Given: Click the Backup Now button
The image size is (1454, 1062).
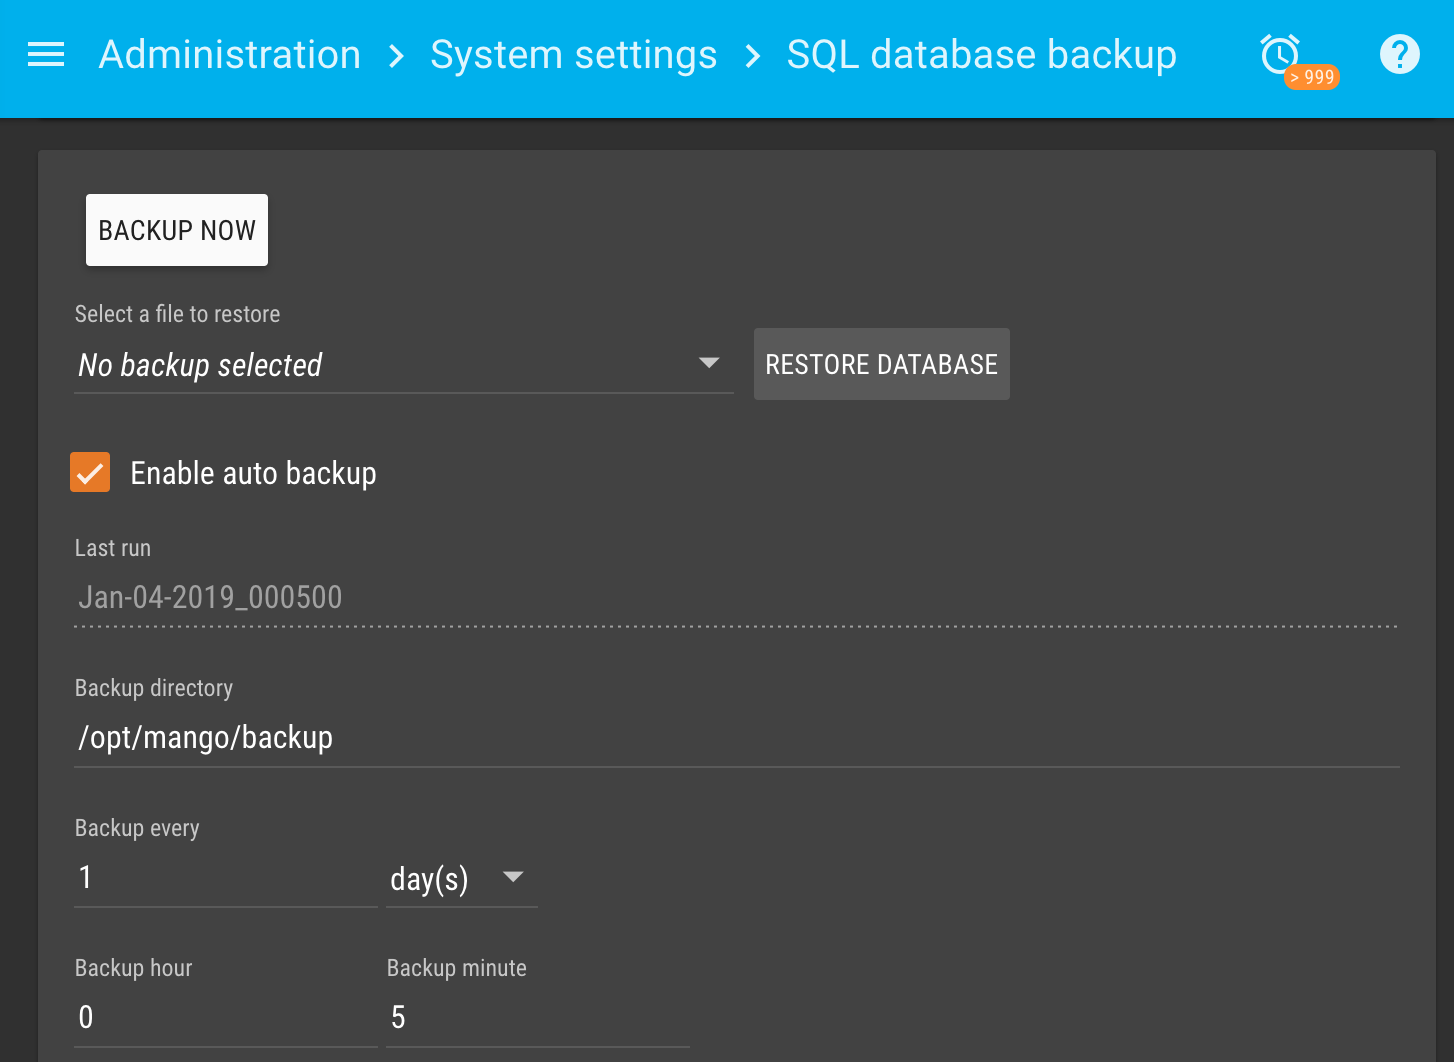Looking at the screenshot, I should tap(177, 230).
